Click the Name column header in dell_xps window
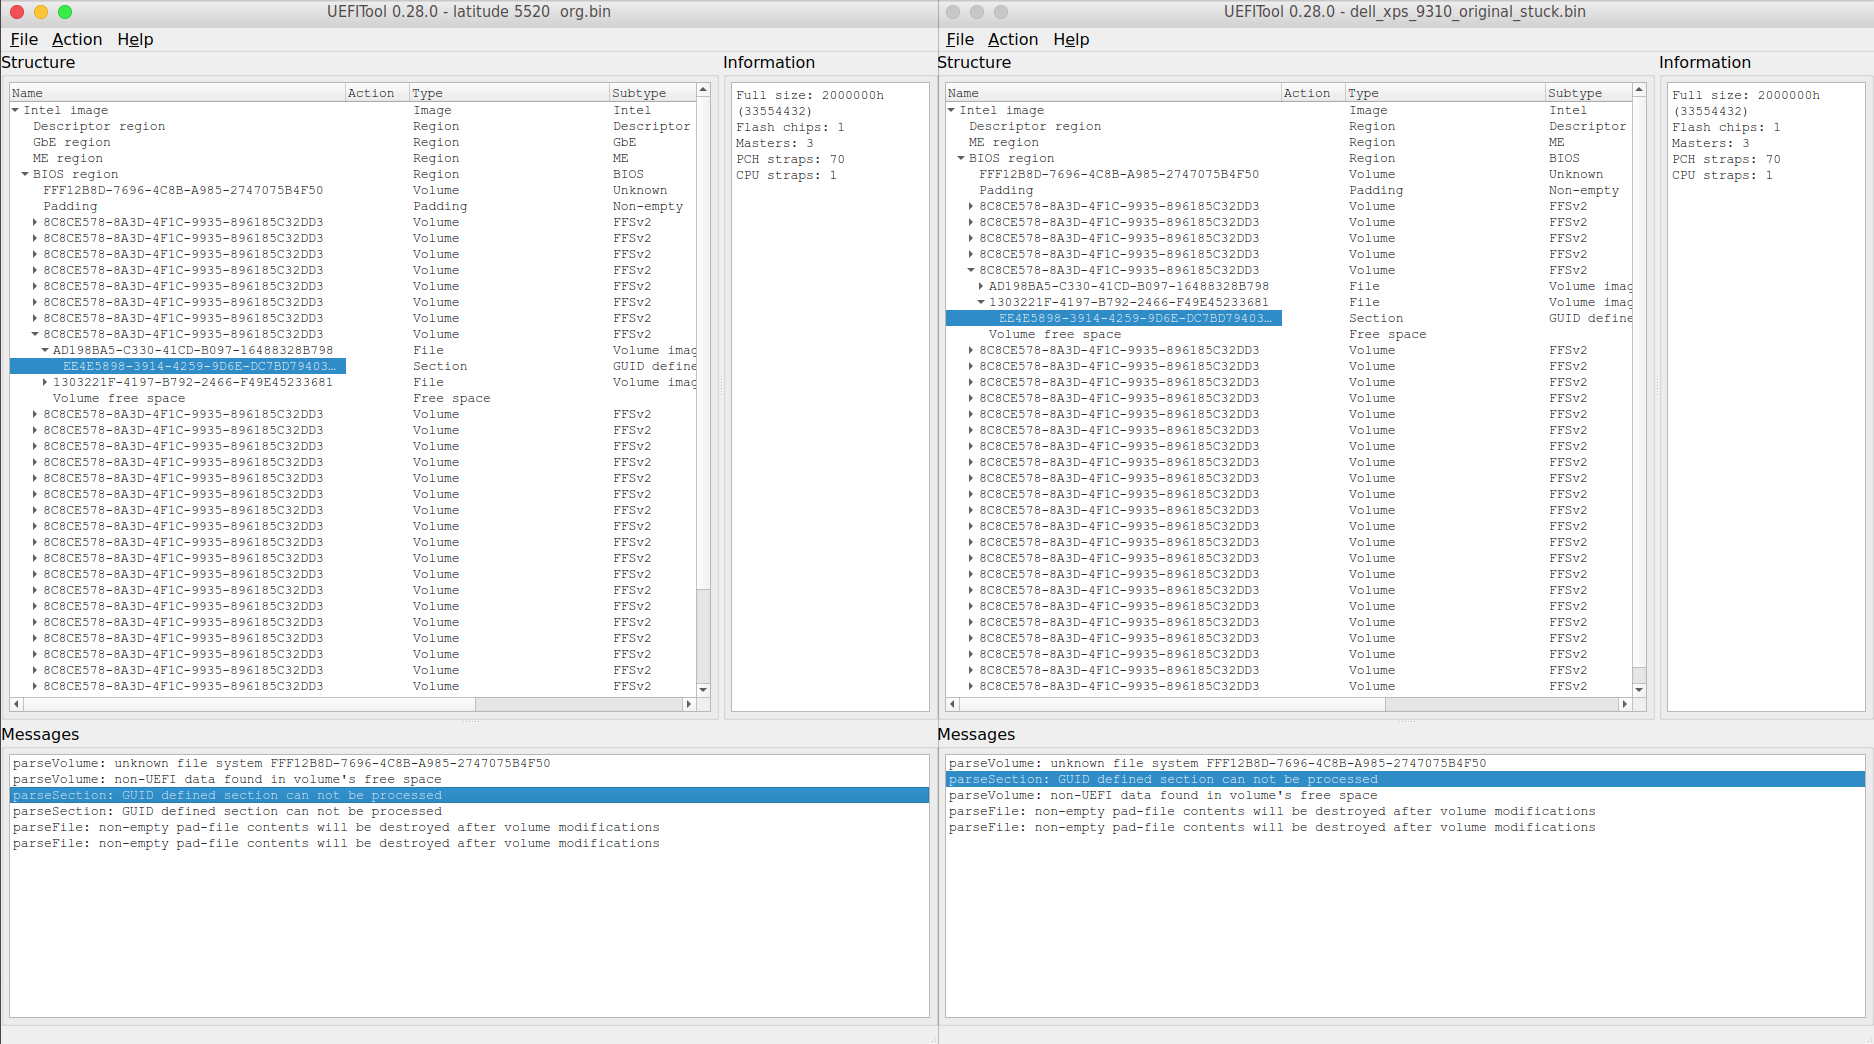1874x1044 pixels. pos(1113,93)
